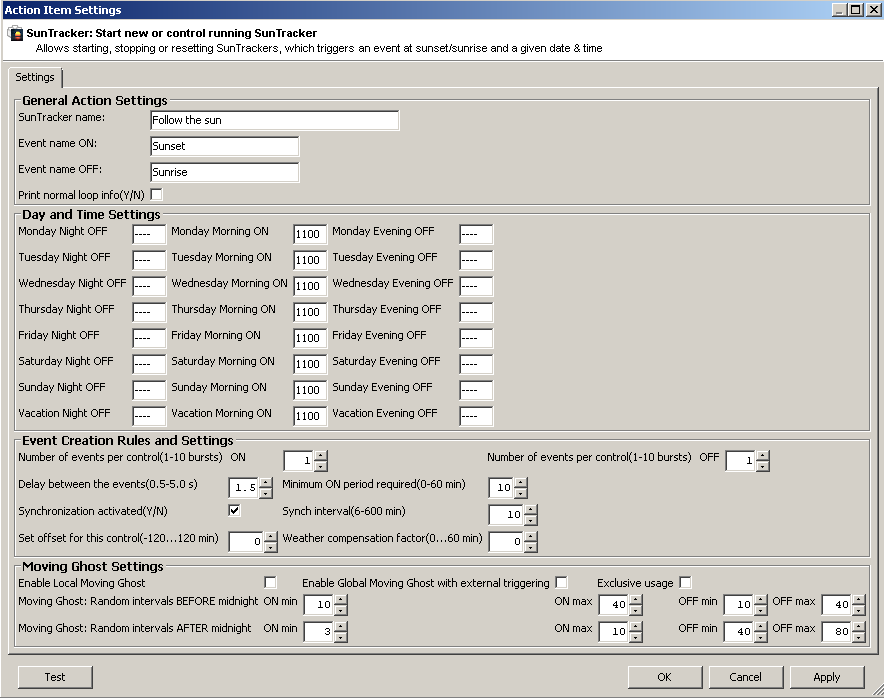Select the Settings tab
This screenshot has width=884, height=698.
click(35, 77)
